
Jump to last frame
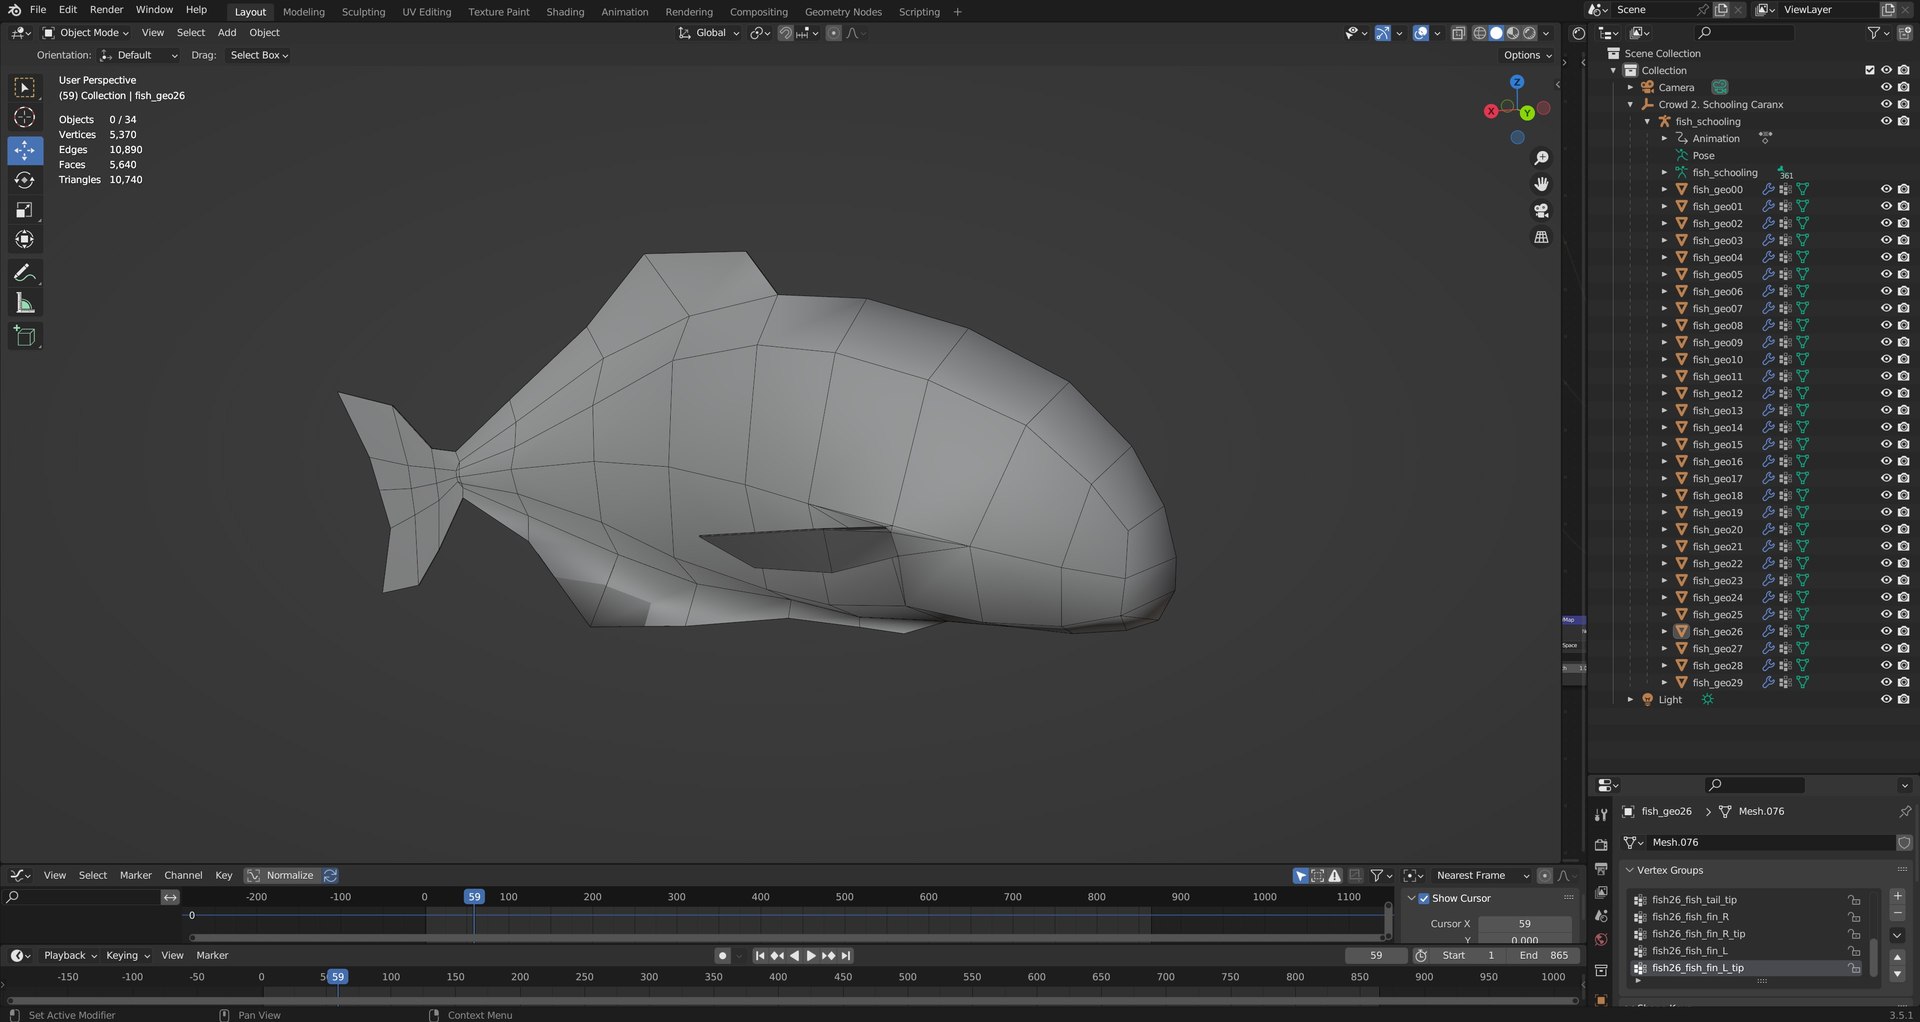point(846,956)
